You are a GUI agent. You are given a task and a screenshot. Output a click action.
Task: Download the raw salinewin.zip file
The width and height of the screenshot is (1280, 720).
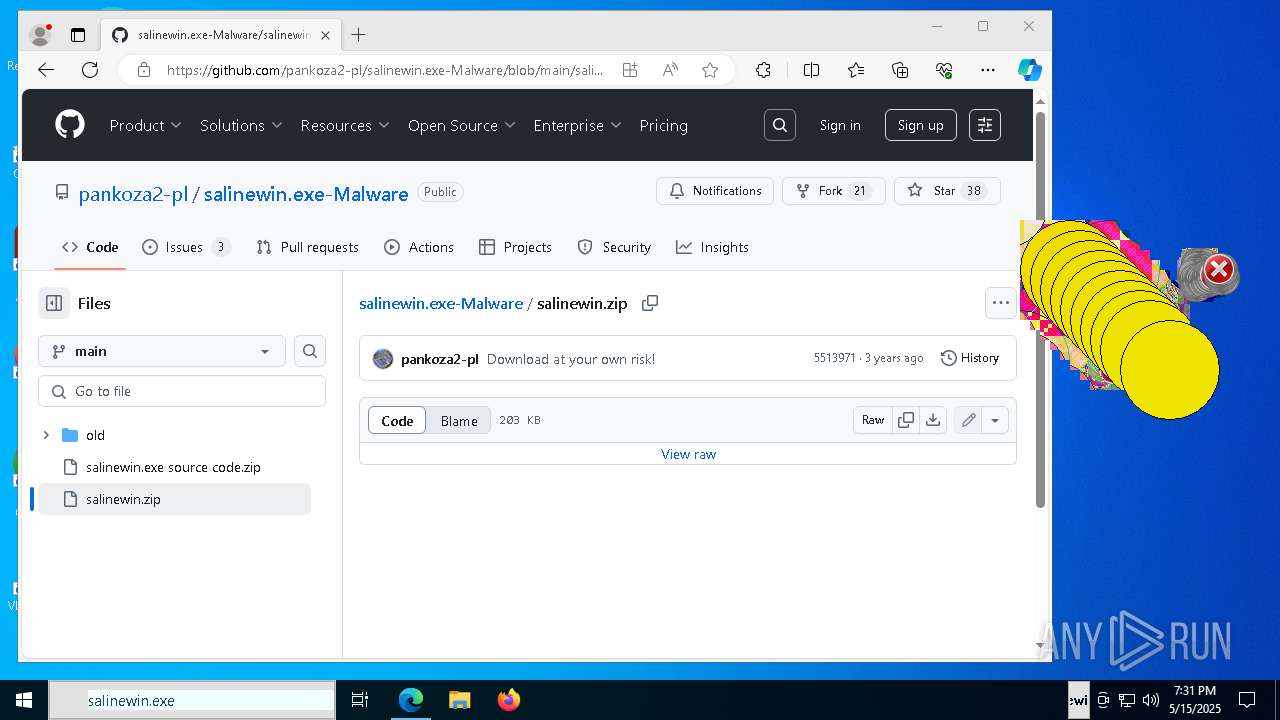tap(933, 420)
